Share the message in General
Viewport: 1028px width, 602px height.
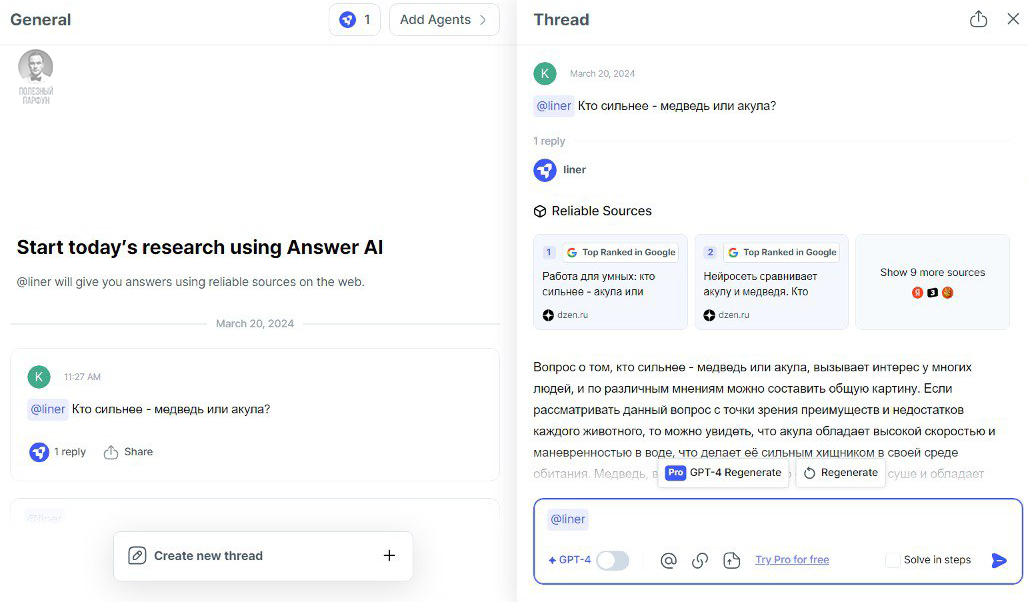pos(129,452)
